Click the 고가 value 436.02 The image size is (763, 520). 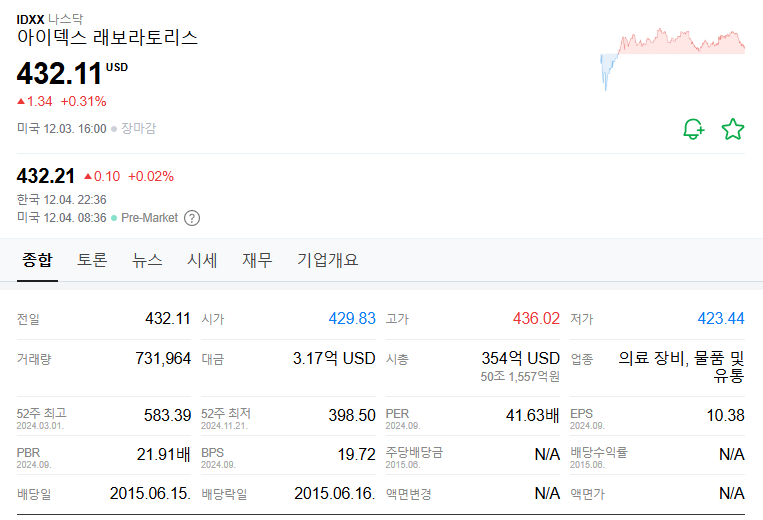coord(536,319)
